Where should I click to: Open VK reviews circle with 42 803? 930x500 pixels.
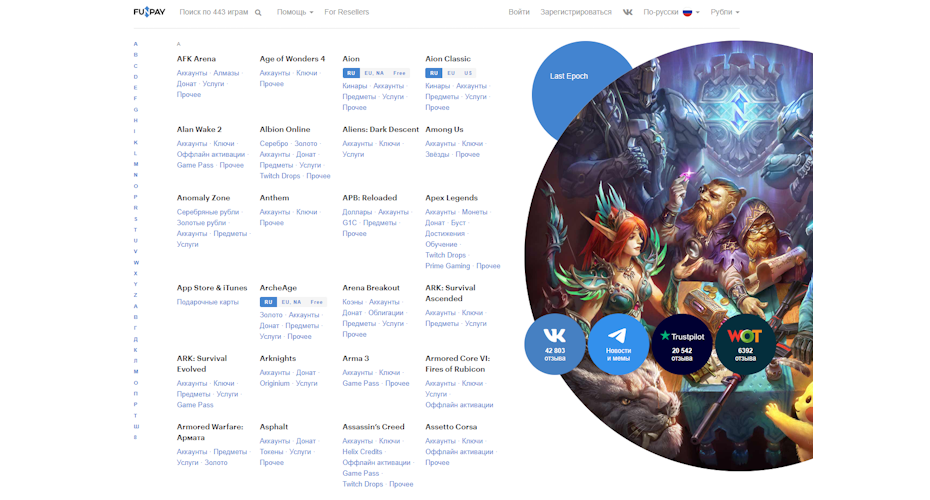click(555, 344)
